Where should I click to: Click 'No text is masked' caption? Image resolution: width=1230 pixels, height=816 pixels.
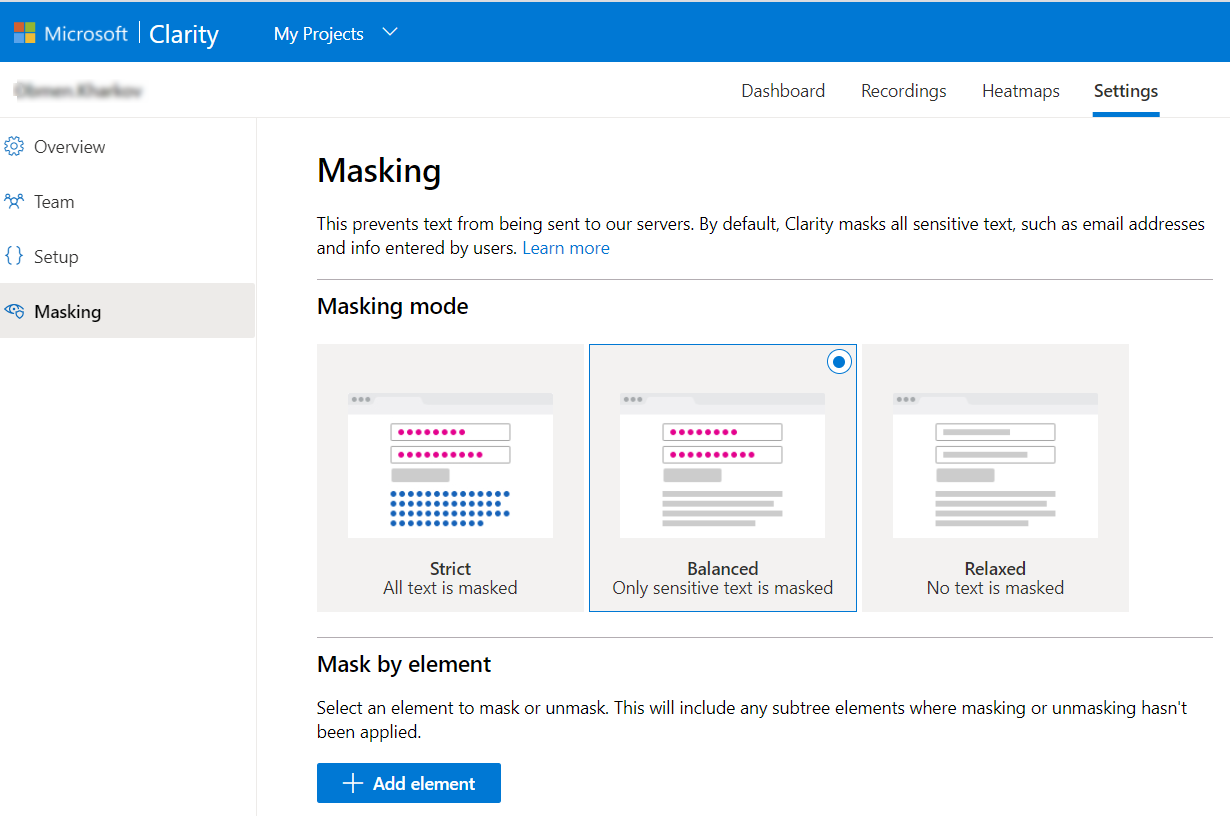(995, 588)
